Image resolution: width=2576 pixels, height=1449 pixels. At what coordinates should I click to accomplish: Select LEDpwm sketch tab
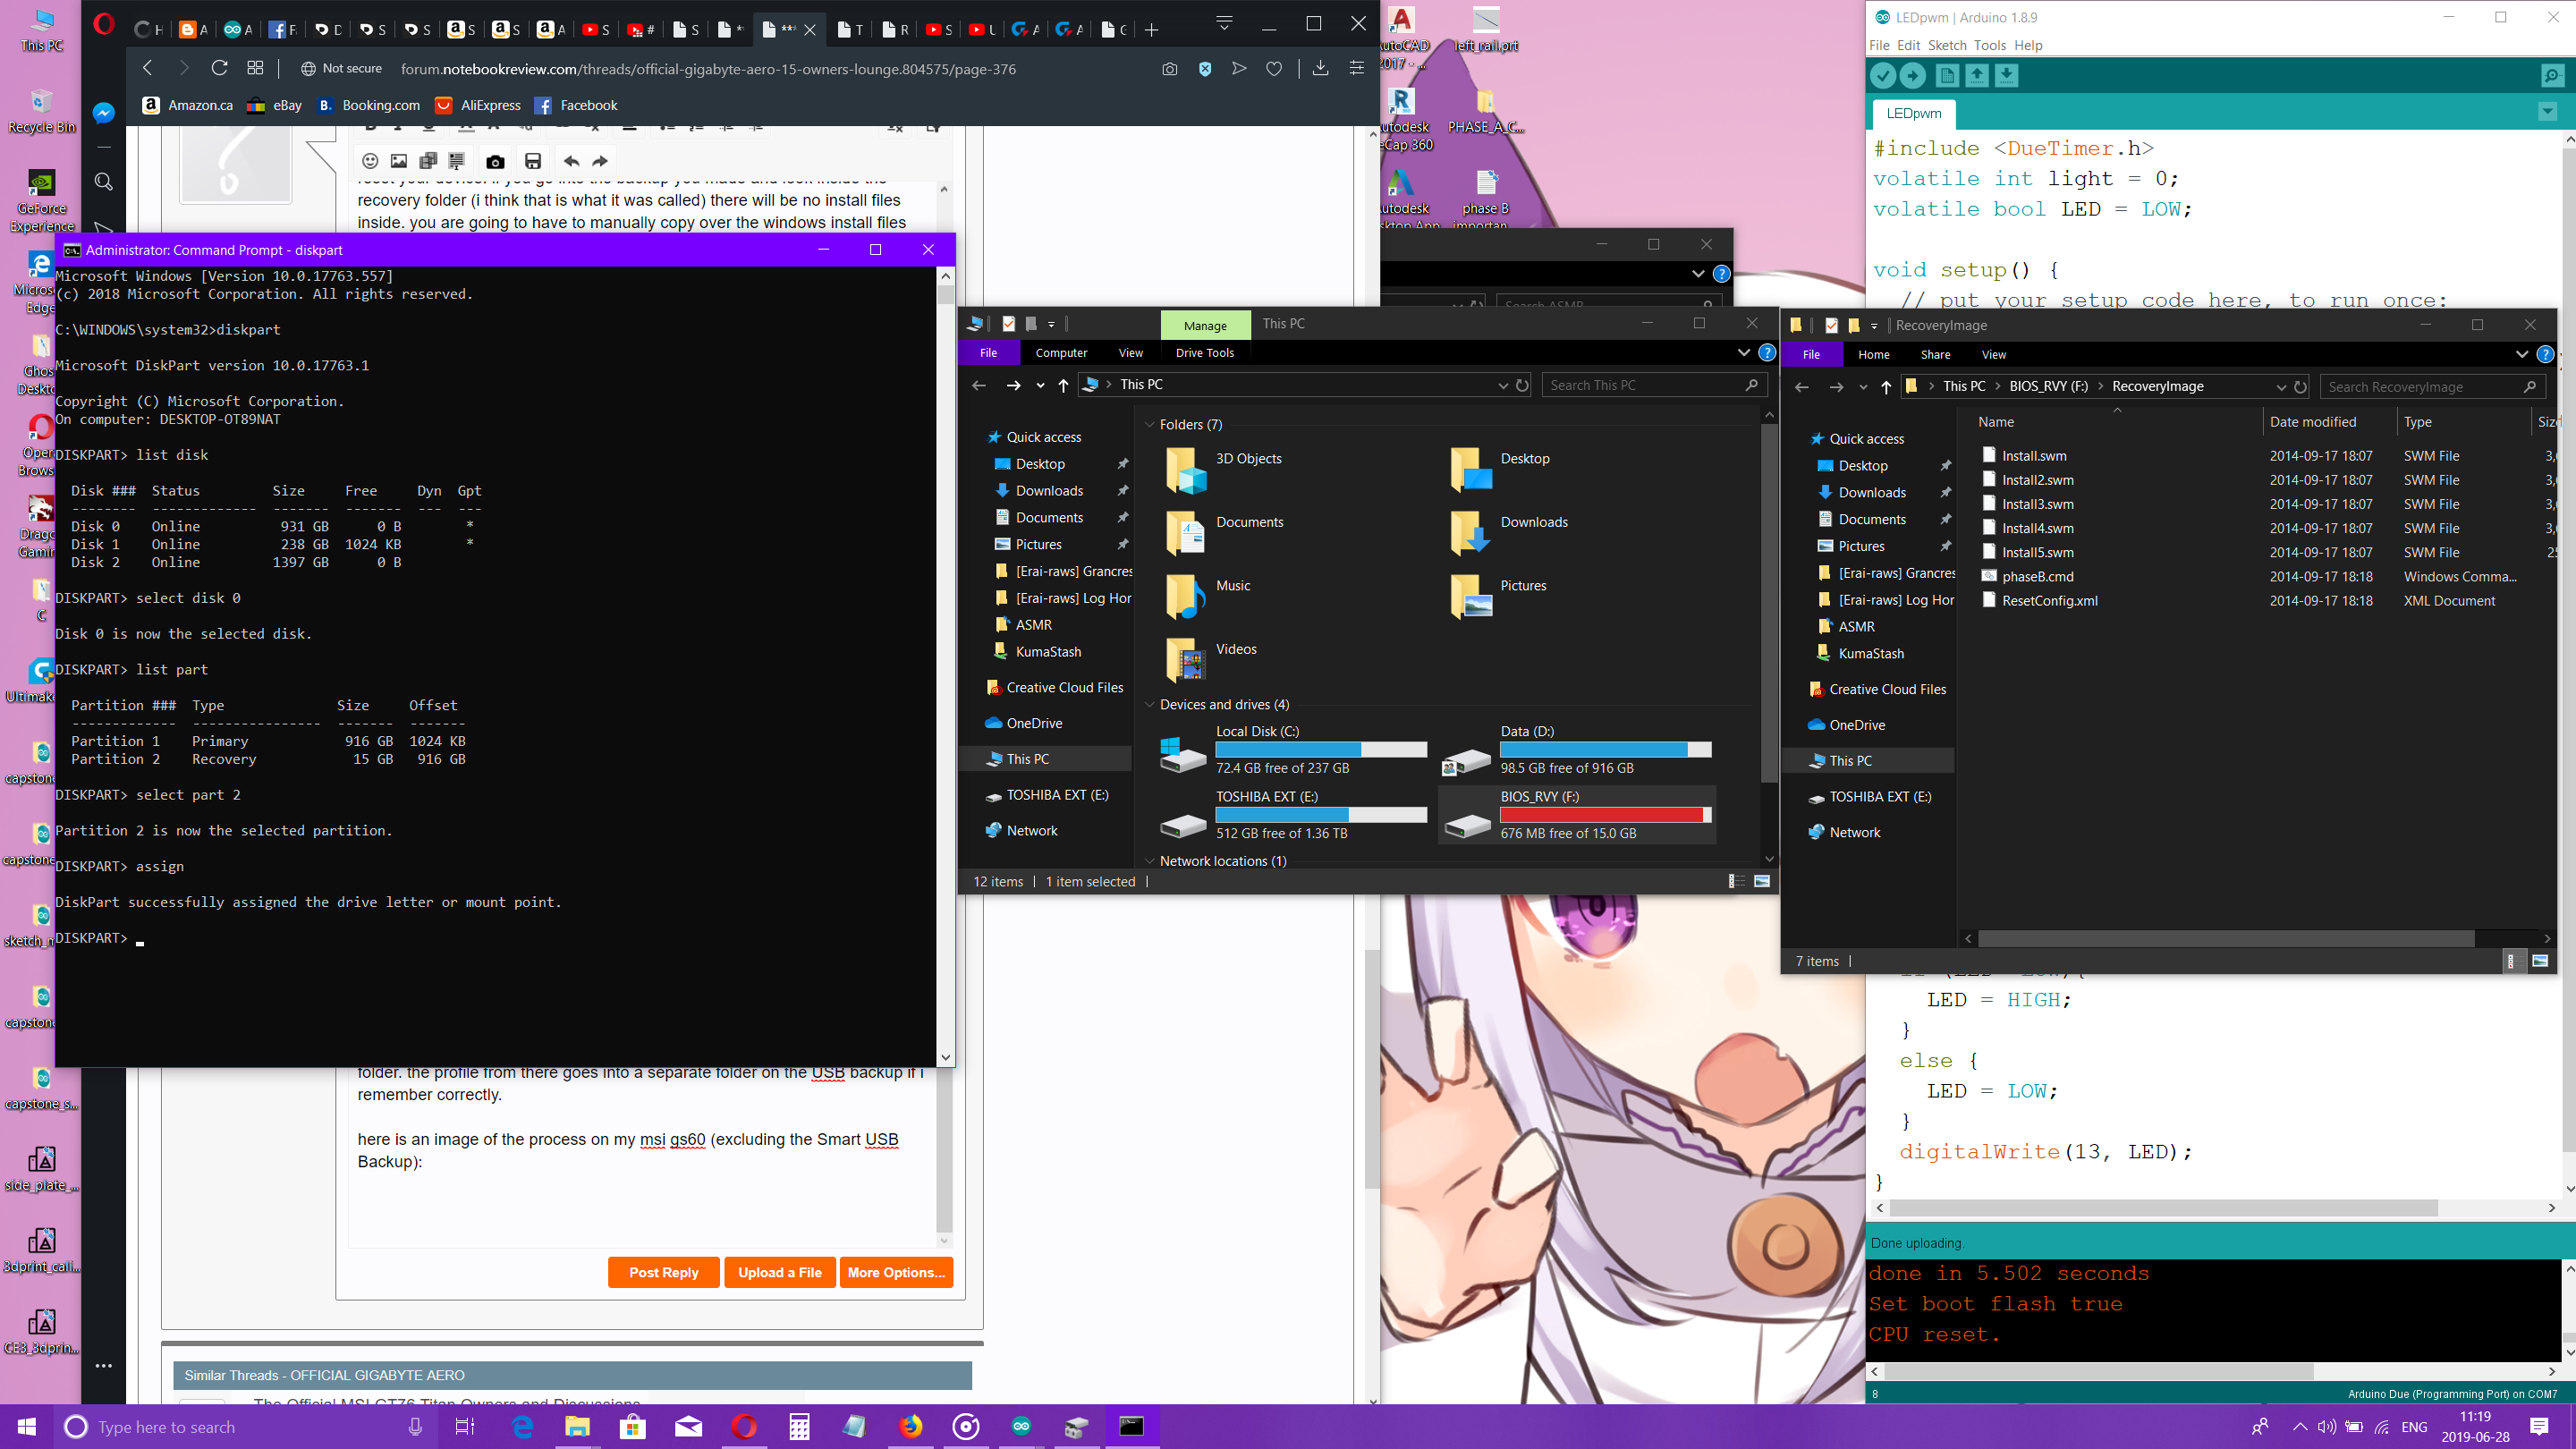[1914, 113]
